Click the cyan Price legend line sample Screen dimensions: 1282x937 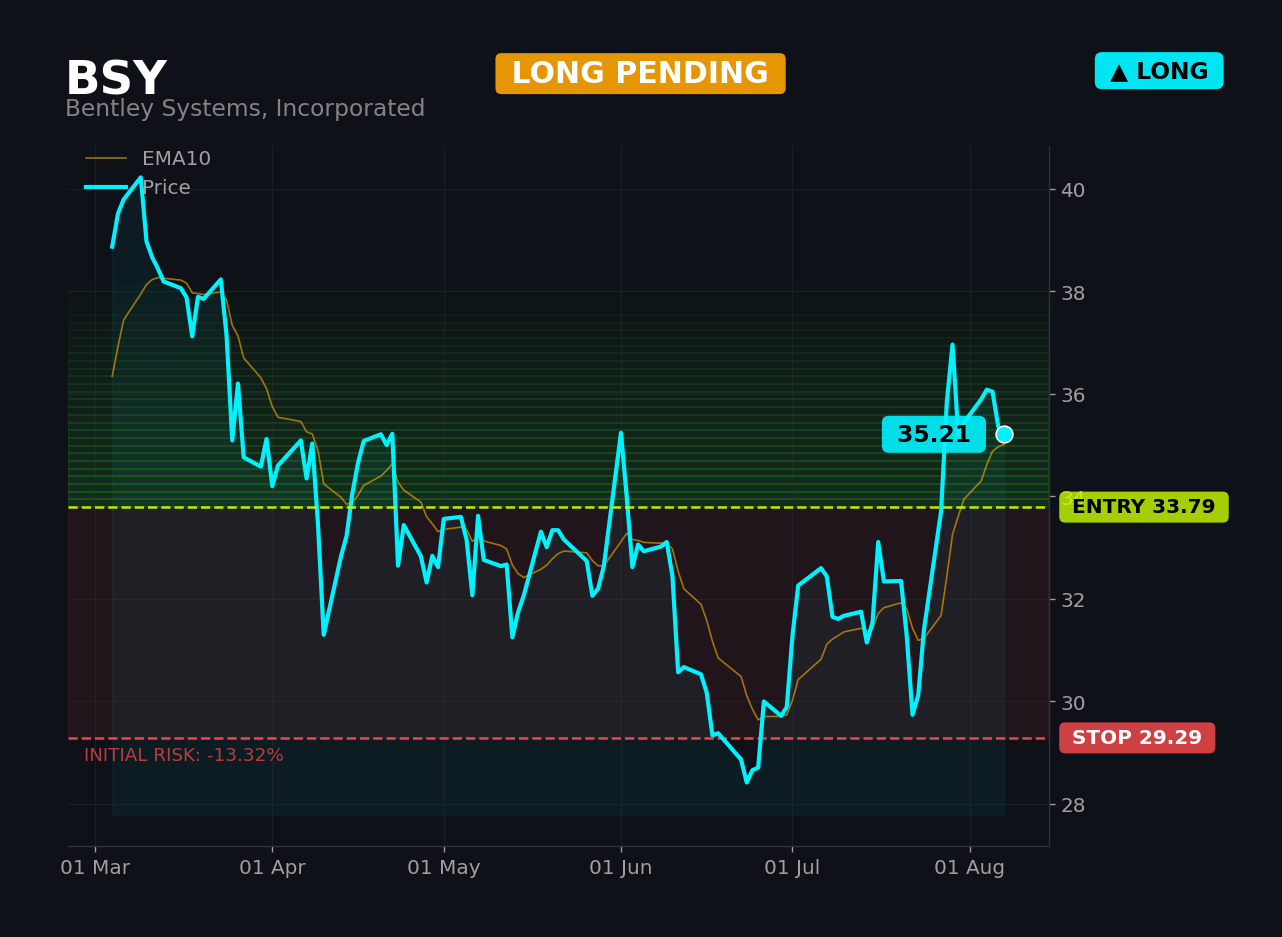click(106, 187)
